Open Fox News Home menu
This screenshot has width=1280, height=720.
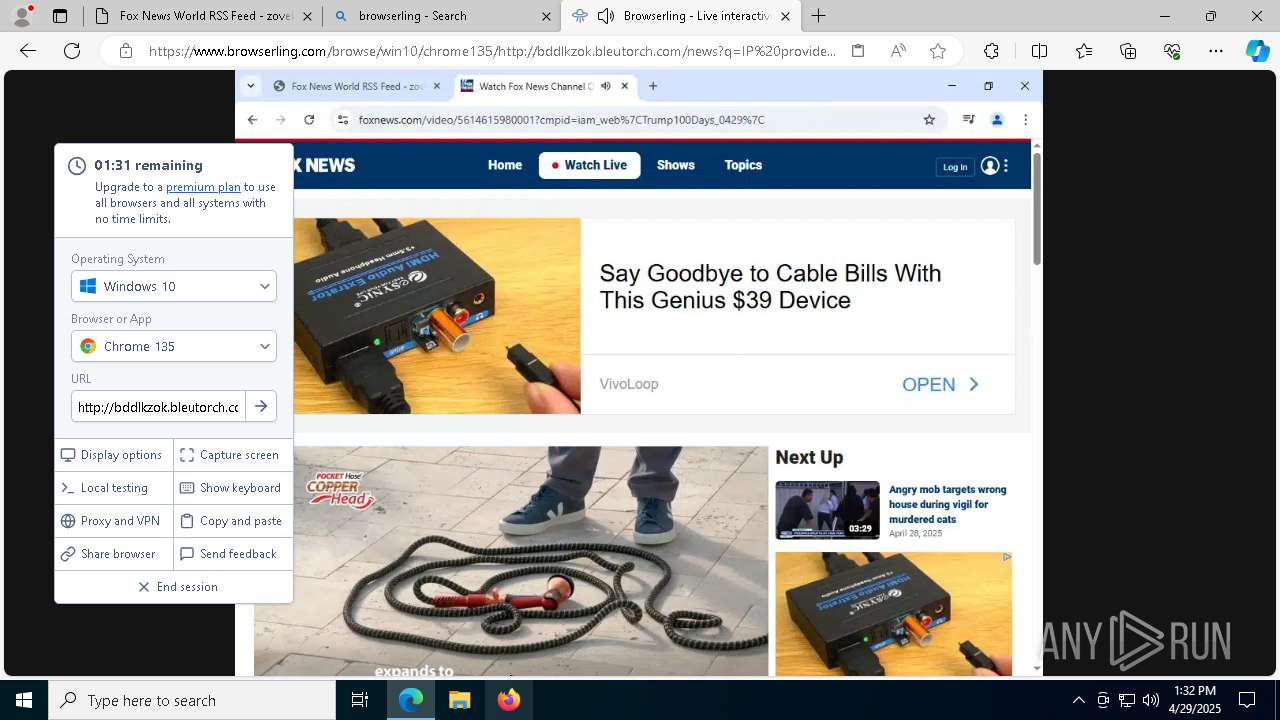point(505,165)
